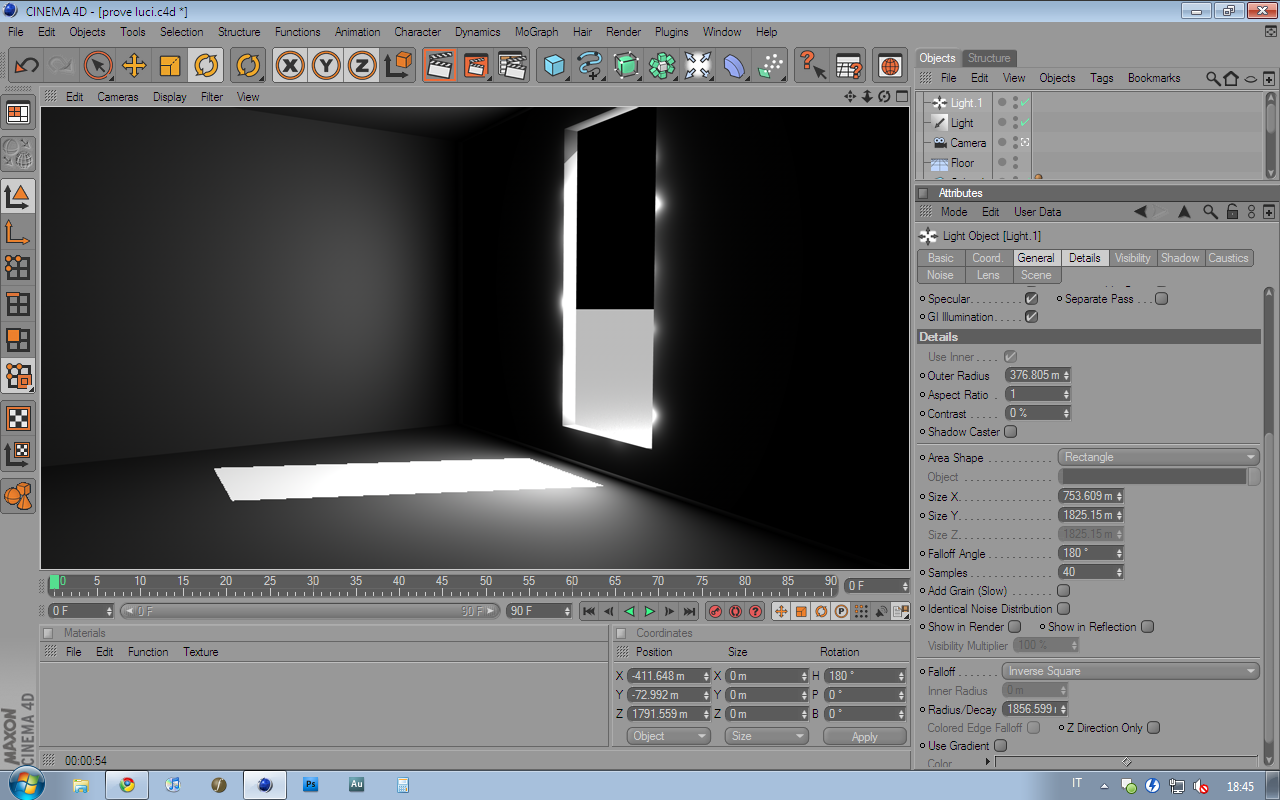Screen dimensions: 1280x800
Task: Open the Area Shape Rectangle dropdown
Action: click(1158, 457)
